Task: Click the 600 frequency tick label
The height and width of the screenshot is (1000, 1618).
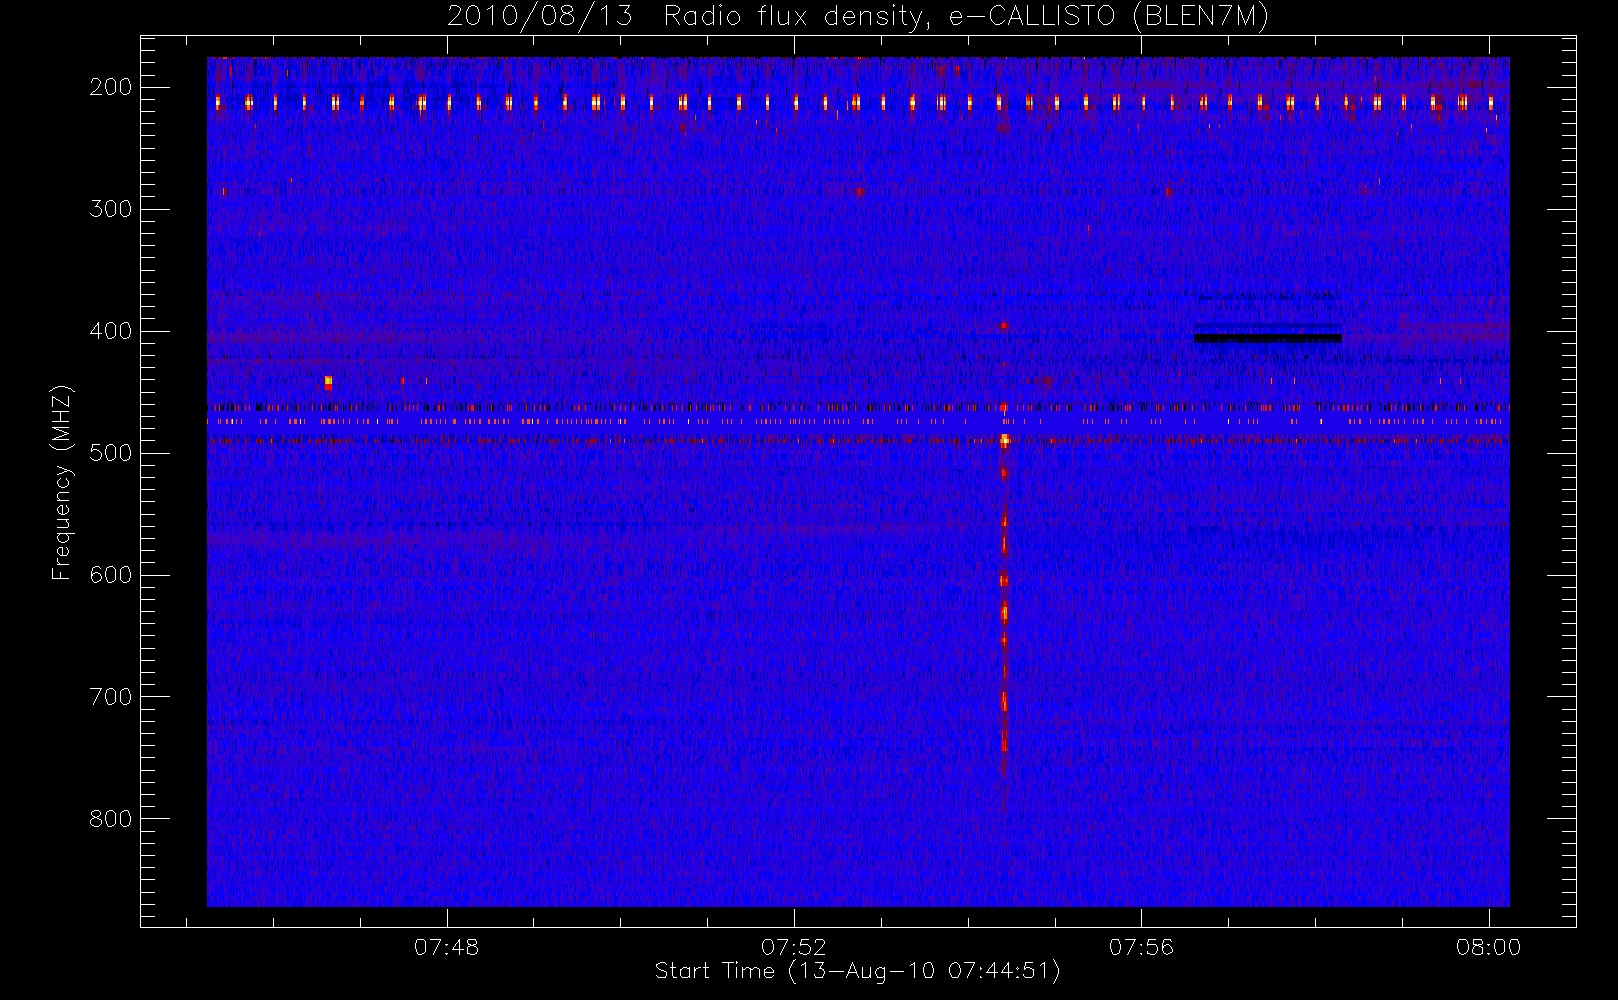Action: tap(111, 575)
